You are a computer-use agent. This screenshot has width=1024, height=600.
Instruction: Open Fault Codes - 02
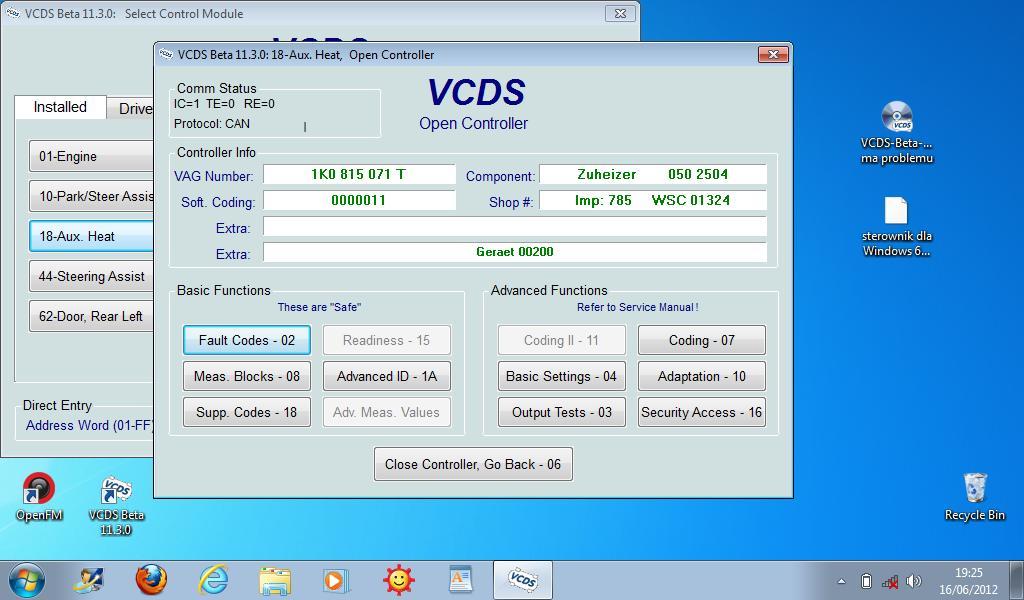click(247, 340)
